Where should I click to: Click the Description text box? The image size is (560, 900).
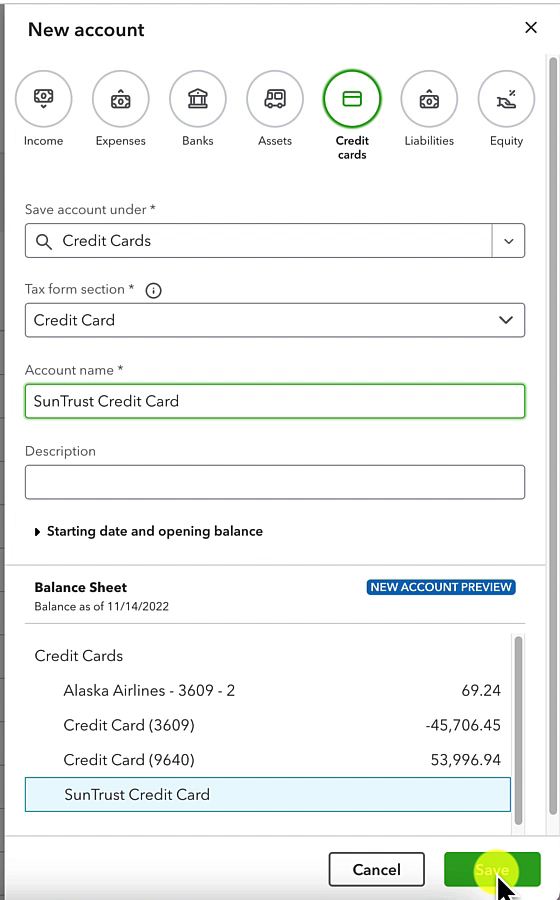[275, 482]
